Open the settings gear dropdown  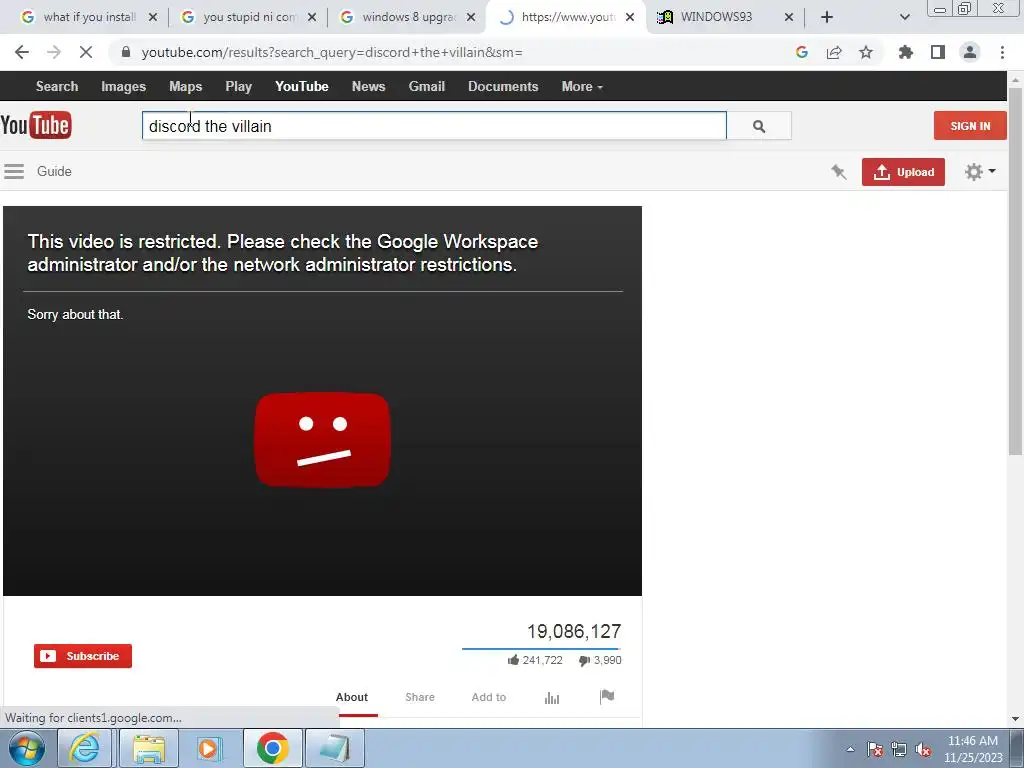(x=980, y=172)
